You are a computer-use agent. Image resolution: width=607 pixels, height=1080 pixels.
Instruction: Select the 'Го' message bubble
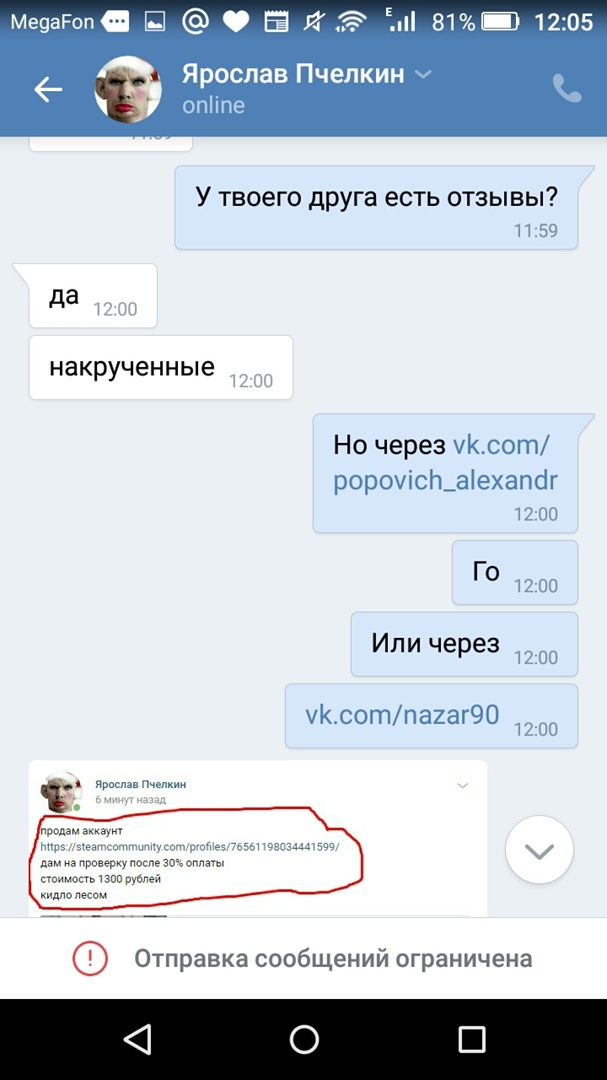click(x=515, y=572)
